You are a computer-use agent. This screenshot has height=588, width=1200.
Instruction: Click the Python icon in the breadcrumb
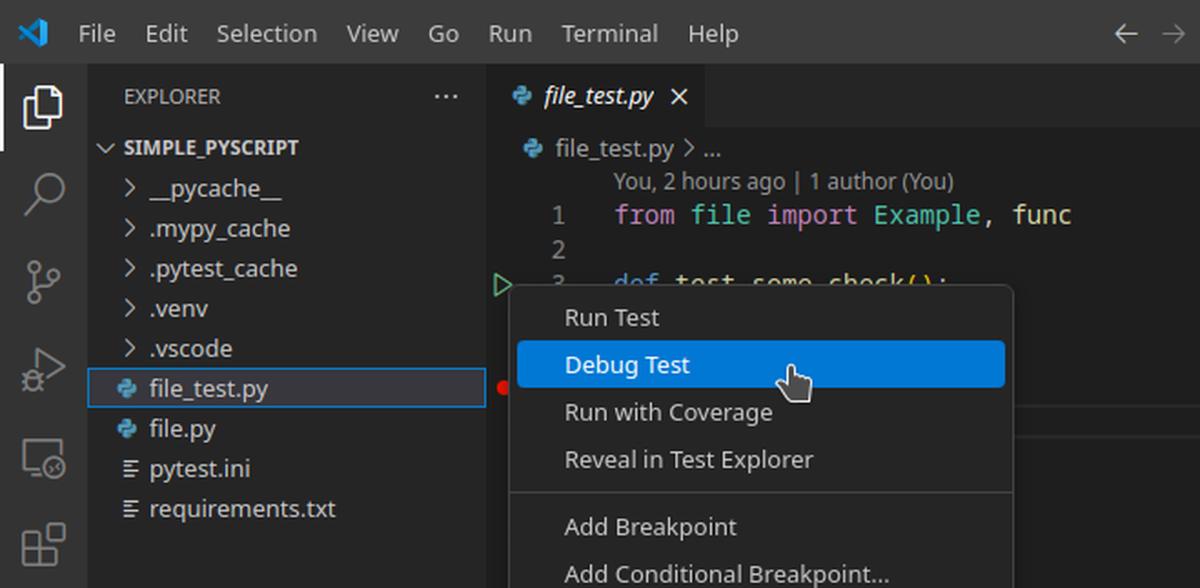[x=532, y=147]
